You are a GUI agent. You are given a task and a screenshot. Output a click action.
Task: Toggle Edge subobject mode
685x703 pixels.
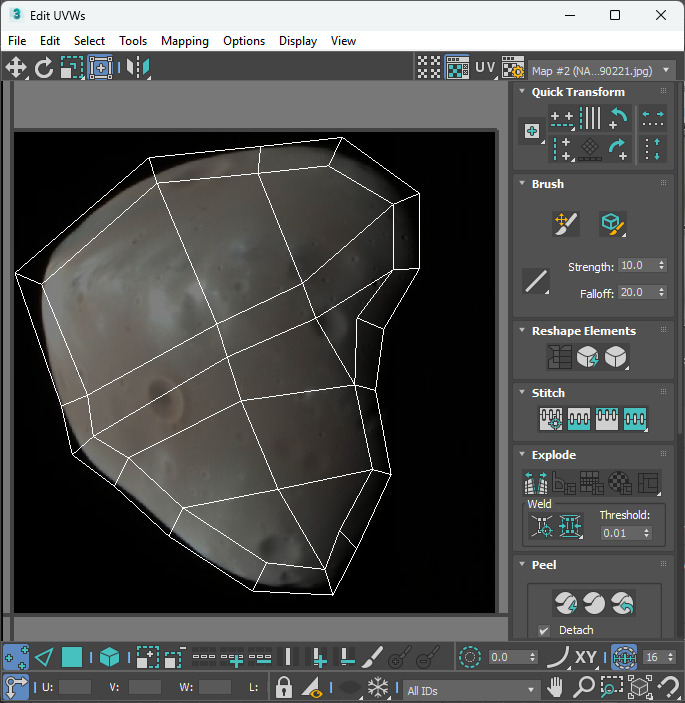point(44,657)
